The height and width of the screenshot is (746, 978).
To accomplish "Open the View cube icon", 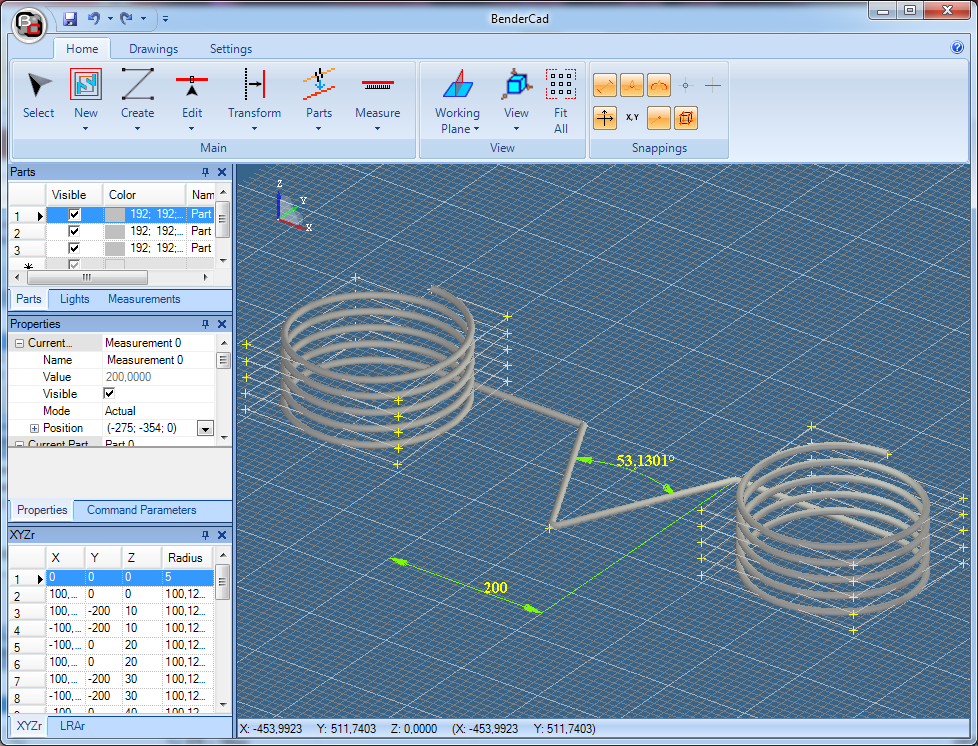I will [516, 84].
